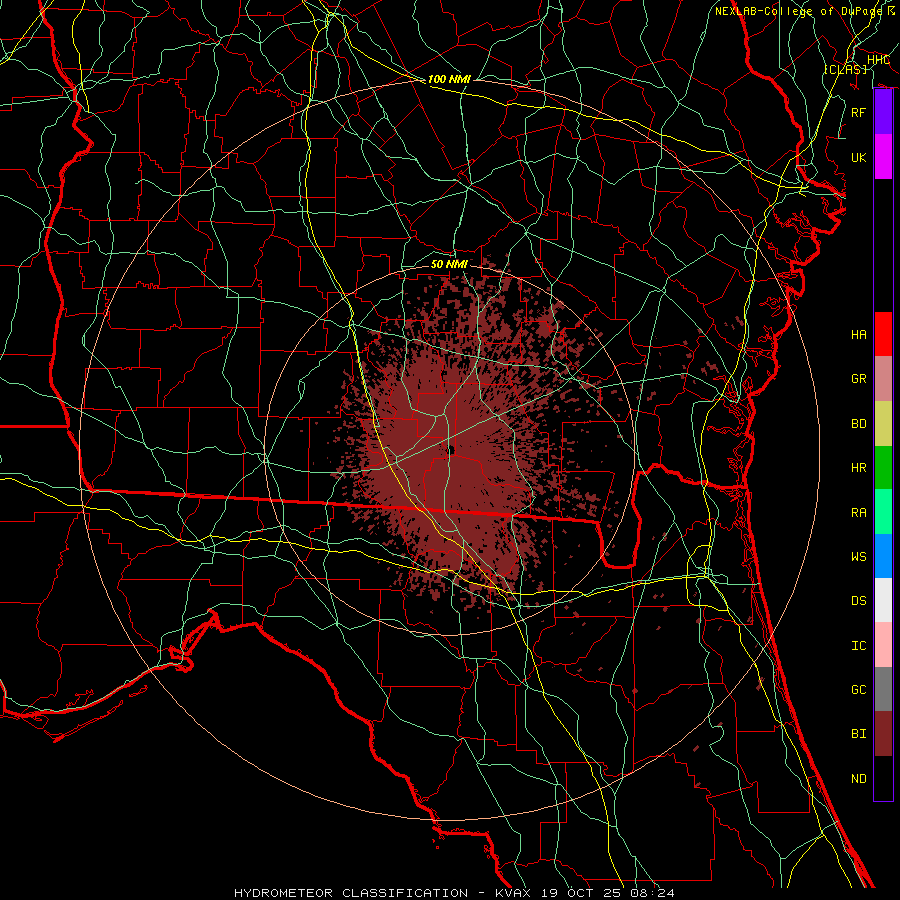Image resolution: width=900 pixels, height=900 pixels.
Task: Click the BI legend label
Action: coord(859,734)
